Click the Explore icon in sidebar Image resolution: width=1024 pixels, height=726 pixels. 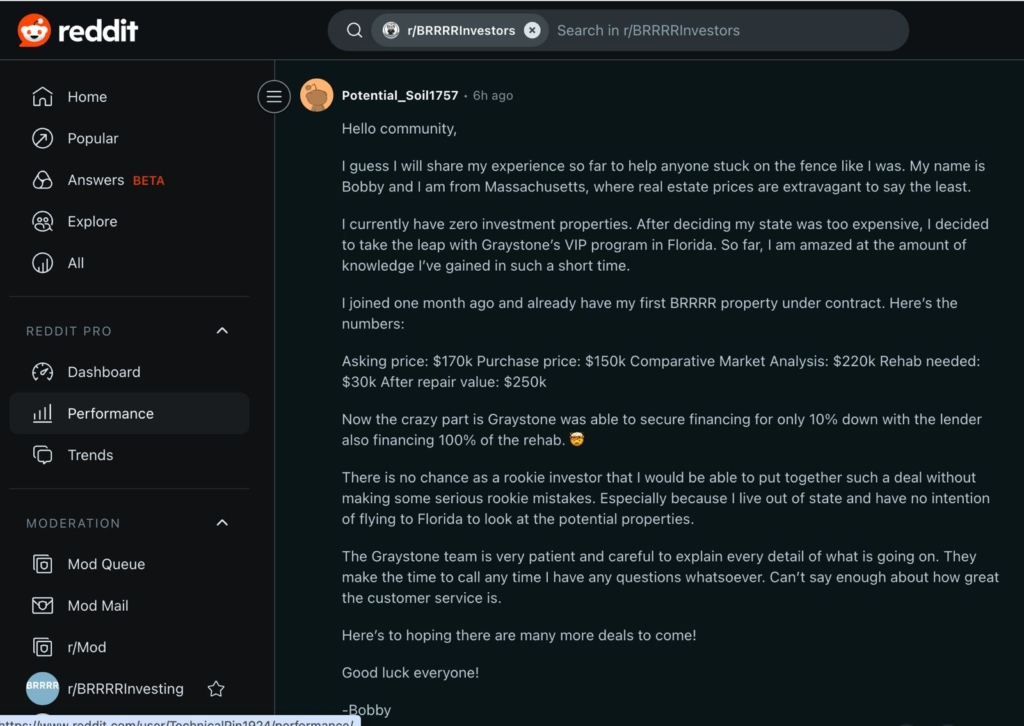tap(42, 222)
